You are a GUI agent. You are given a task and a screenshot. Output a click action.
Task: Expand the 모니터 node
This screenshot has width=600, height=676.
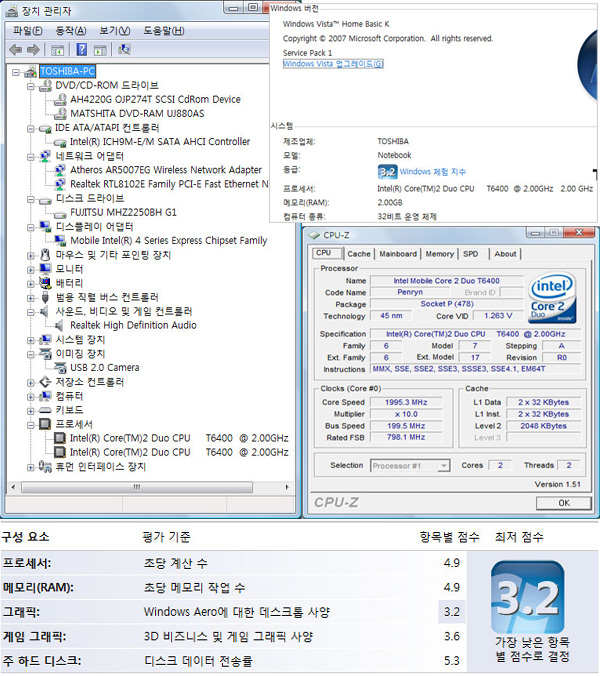coord(31,270)
